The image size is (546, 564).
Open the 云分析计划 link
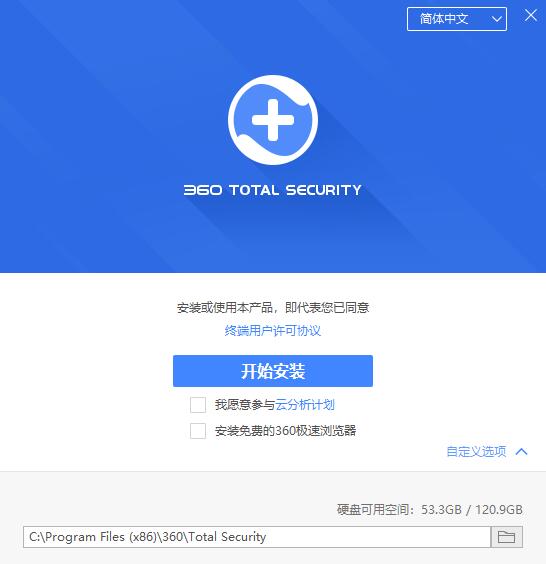305,405
